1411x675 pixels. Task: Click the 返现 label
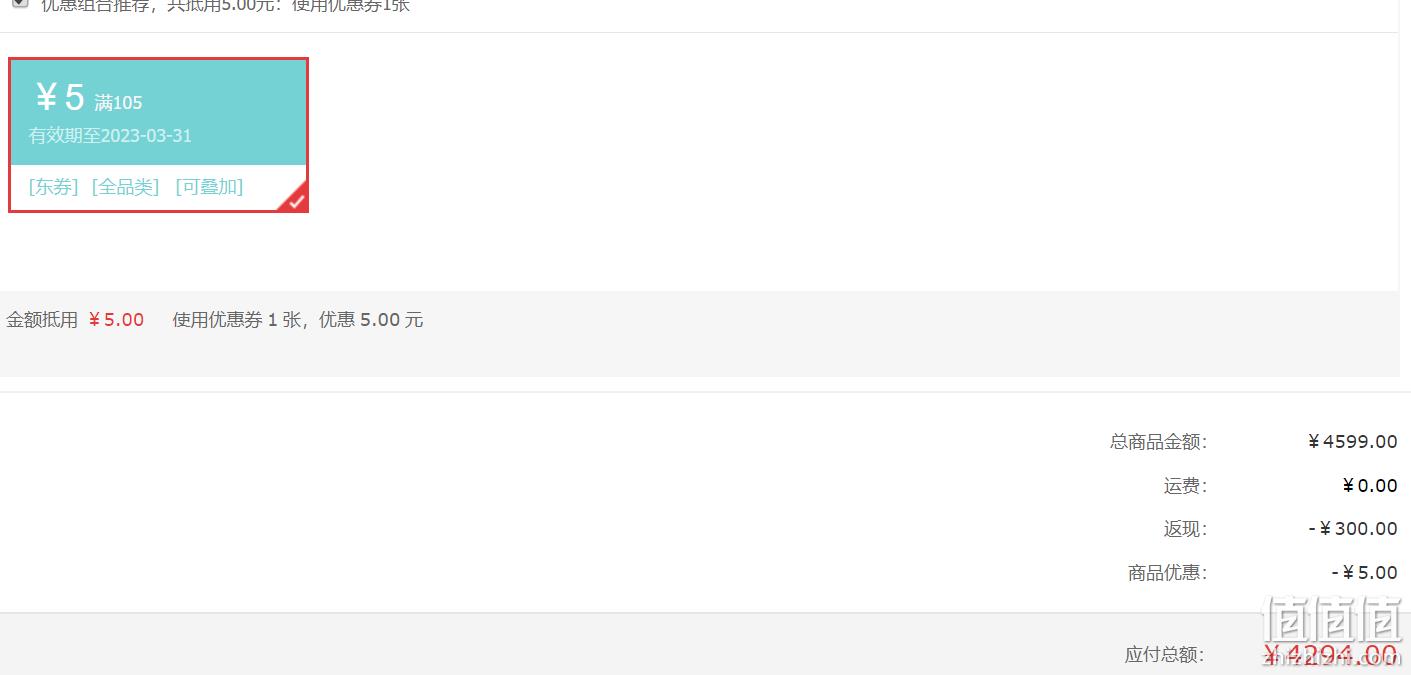1186,529
